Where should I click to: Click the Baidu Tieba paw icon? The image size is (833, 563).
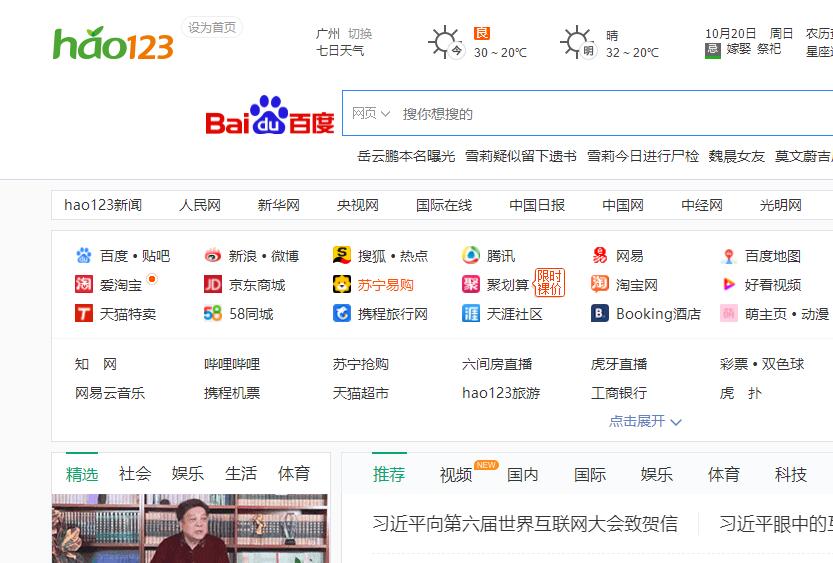(x=83, y=256)
